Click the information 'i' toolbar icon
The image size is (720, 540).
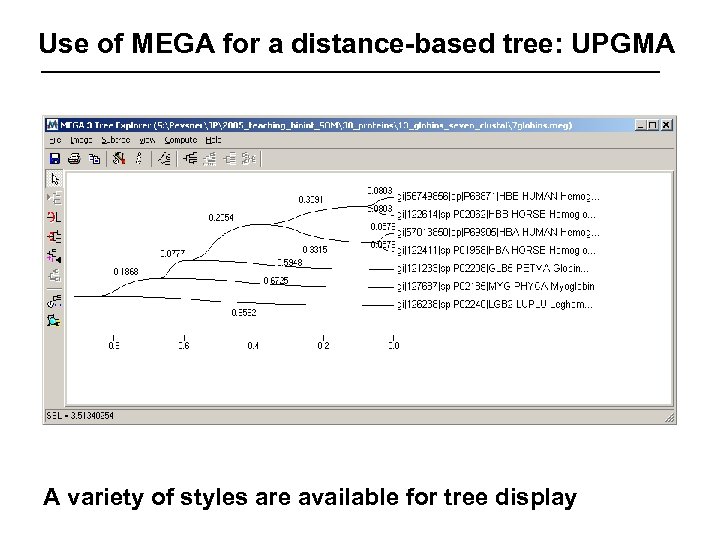coord(139,159)
